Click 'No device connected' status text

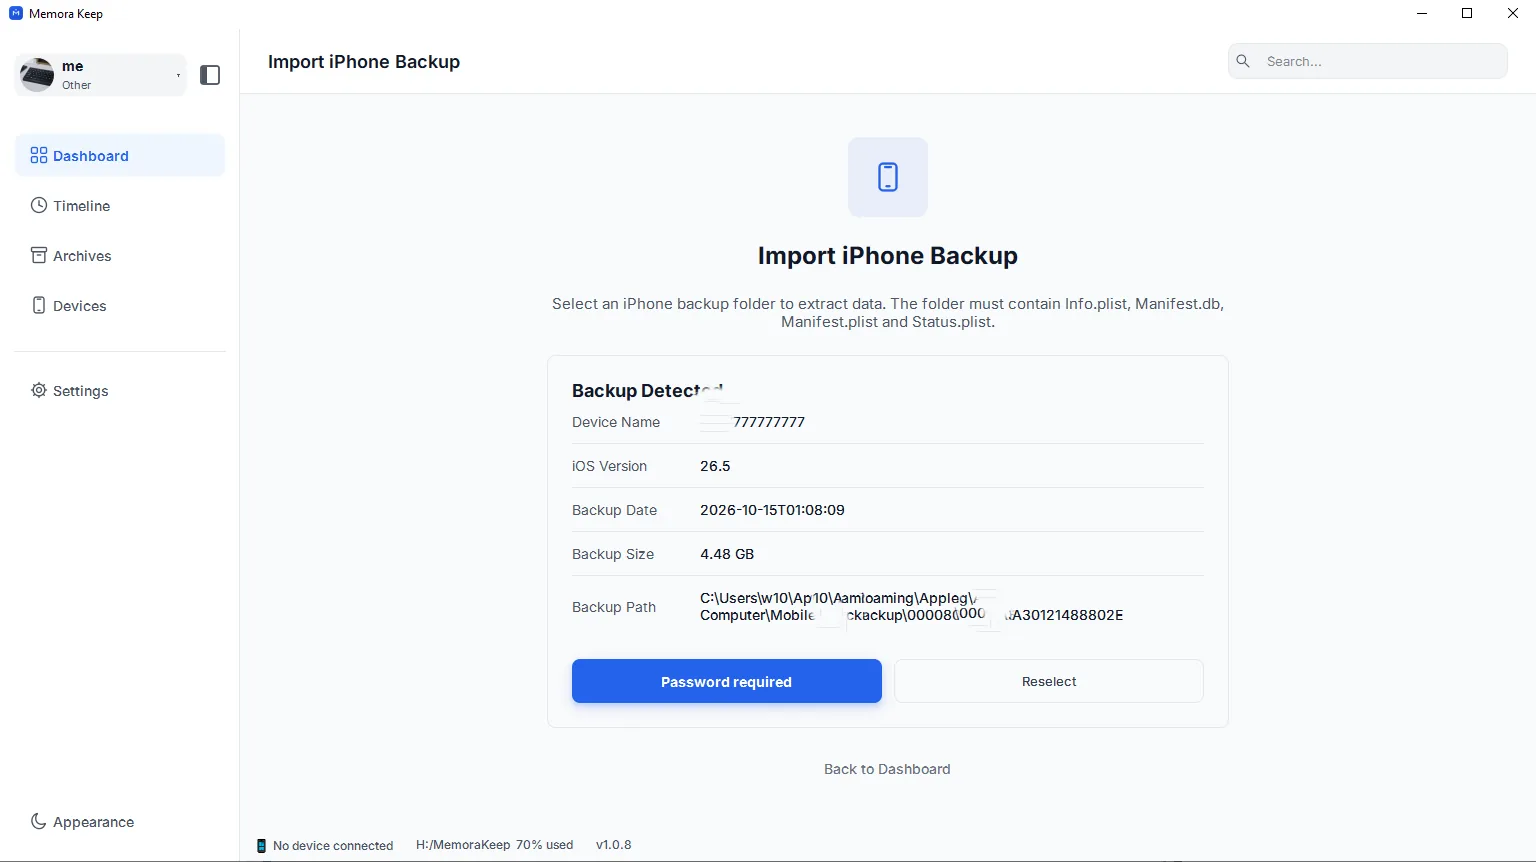[x=333, y=846]
